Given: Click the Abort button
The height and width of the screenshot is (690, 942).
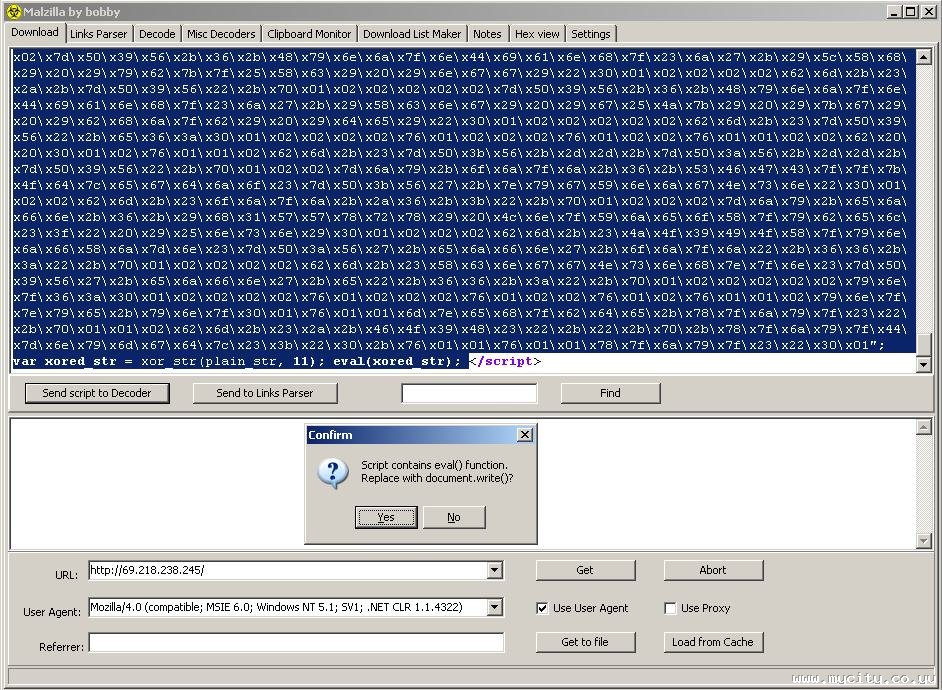Looking at the screenshot, I should coord(713,570).
